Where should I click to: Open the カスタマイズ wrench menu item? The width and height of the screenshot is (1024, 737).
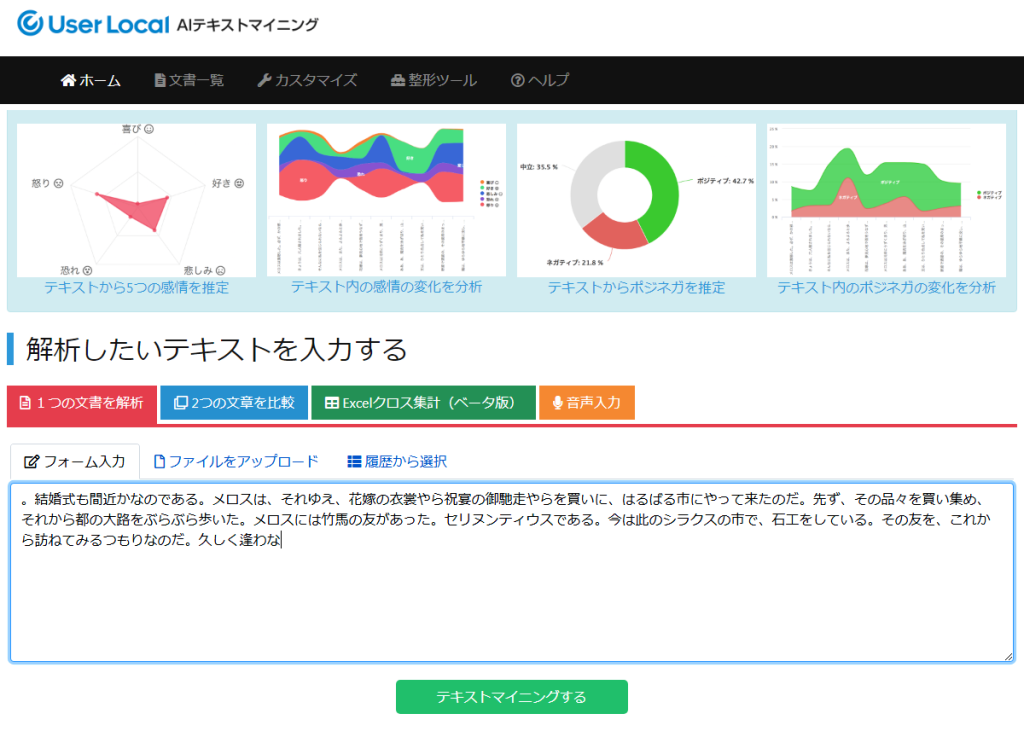pyautogui.click(x=307, y=80)
